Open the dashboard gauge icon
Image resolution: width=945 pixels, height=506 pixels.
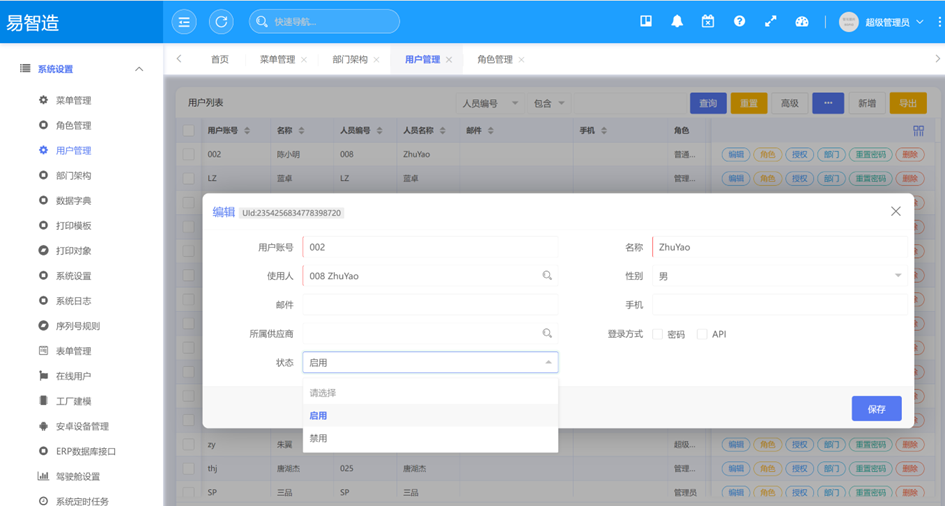click(802, 21)
